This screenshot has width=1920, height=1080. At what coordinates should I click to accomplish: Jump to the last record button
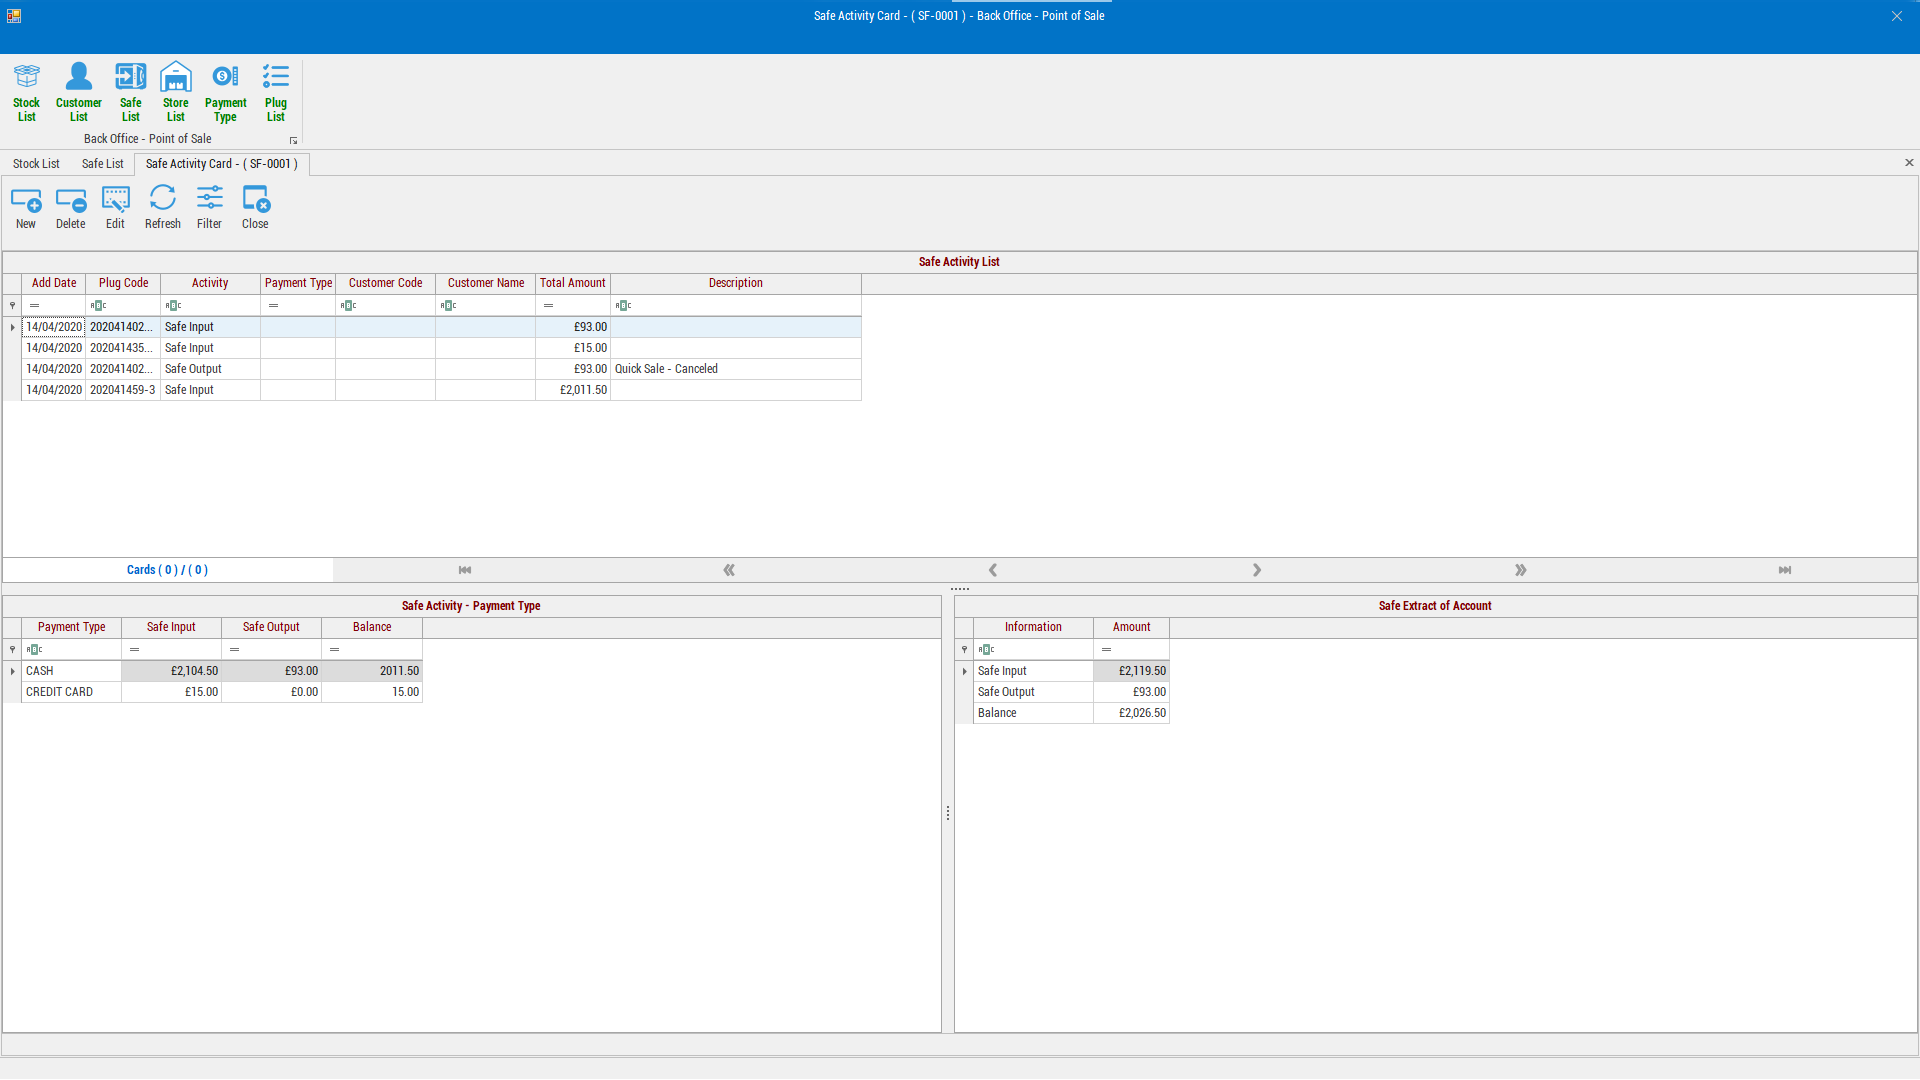tap(1784, 570)
